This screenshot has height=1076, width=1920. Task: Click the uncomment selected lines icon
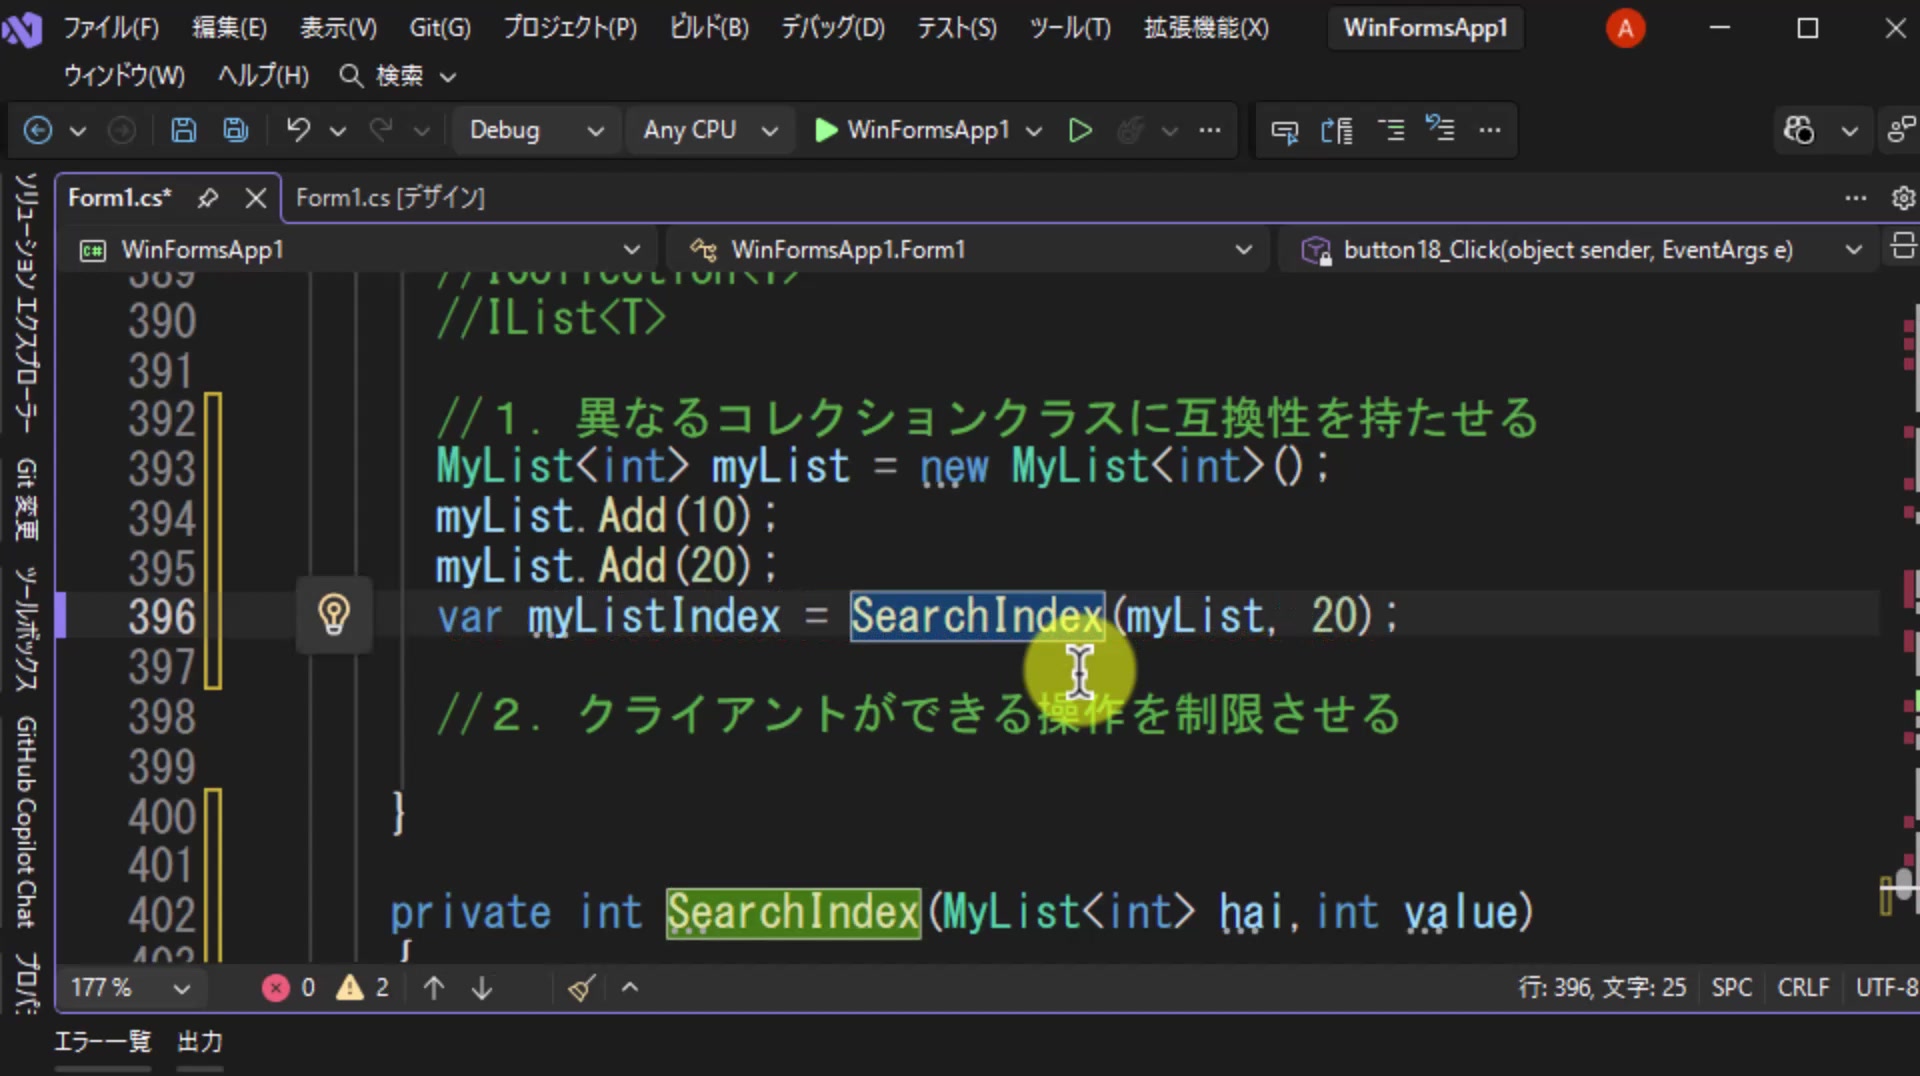[x=1440, y=129]
